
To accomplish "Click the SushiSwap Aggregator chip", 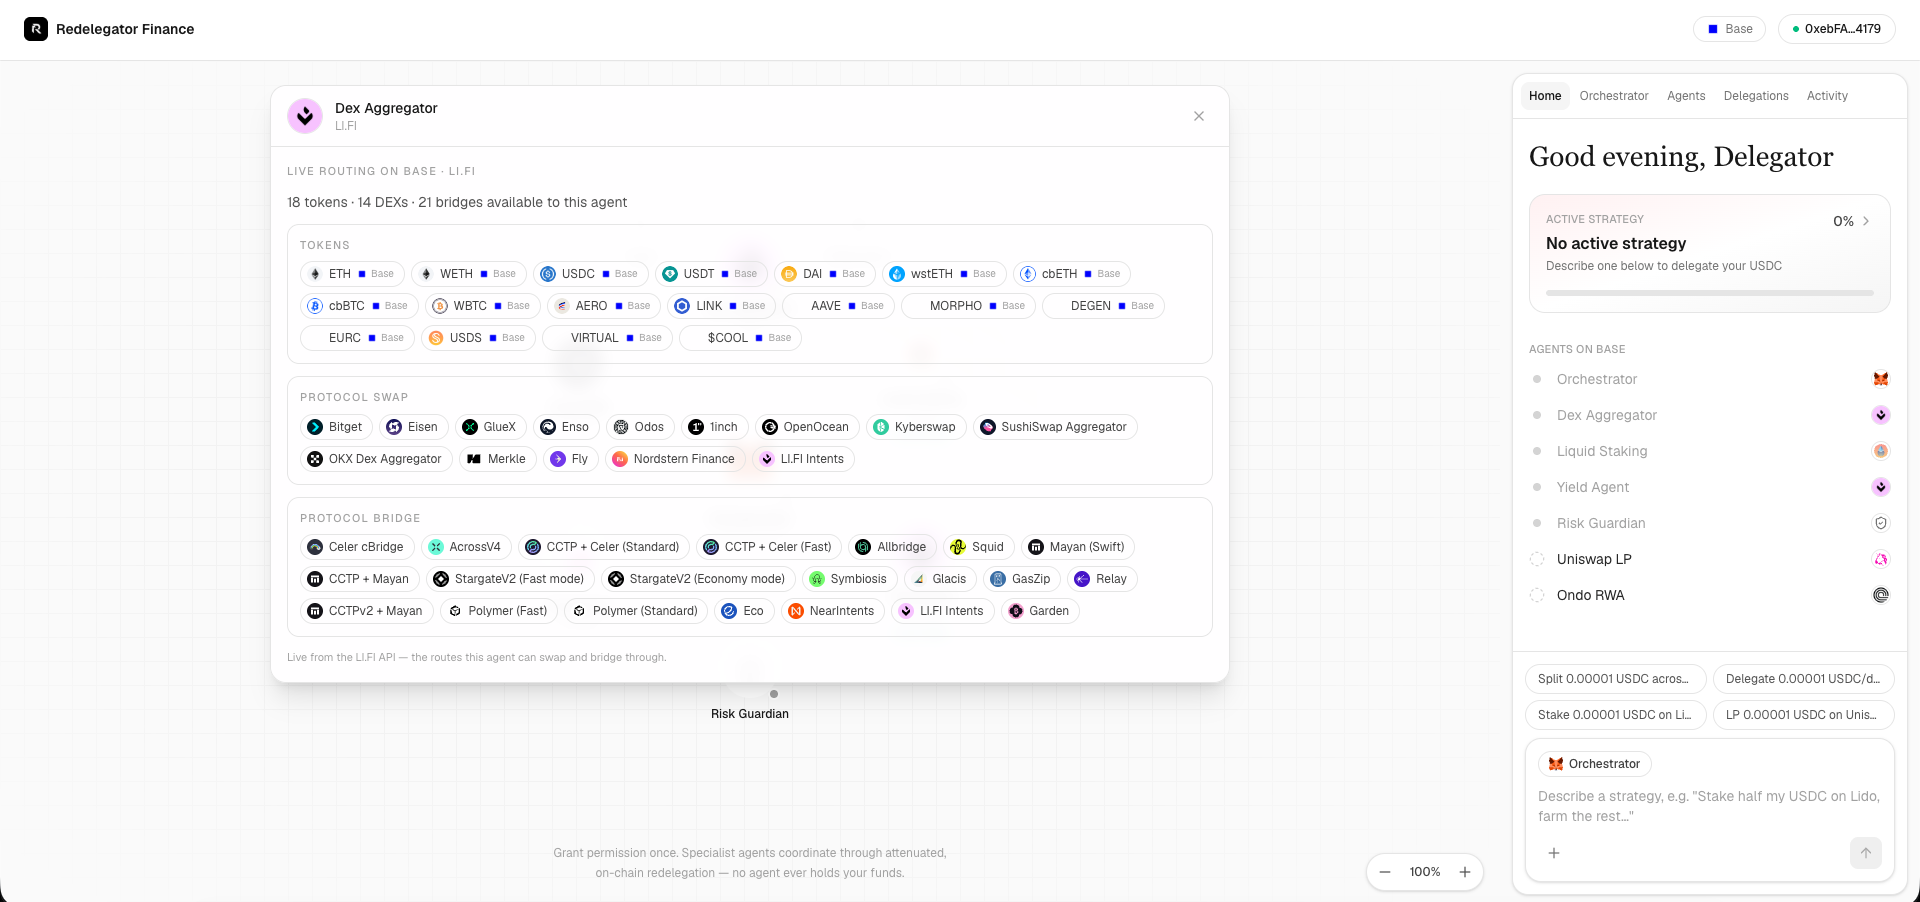I will click(x=1055, y=427).
